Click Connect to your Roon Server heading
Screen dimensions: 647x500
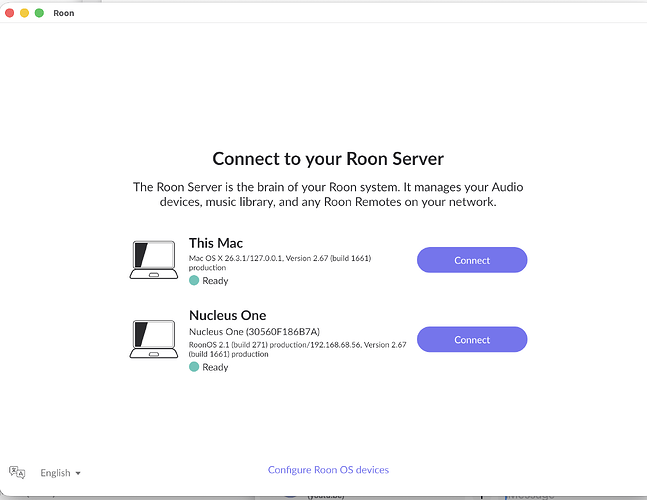pos(328,159)
